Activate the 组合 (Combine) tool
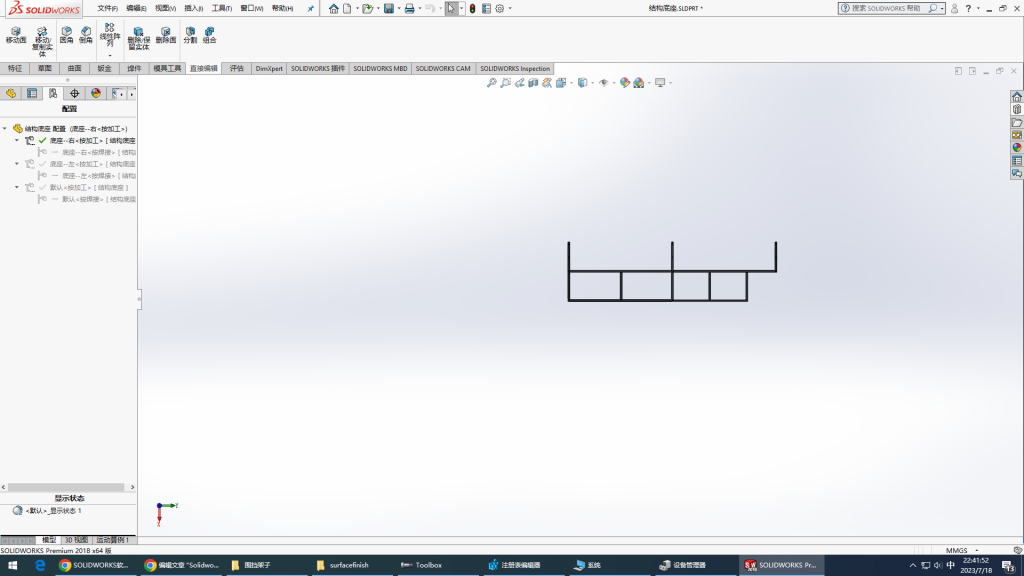Screen dimensions: 1024x576 (x=209, y=36)
